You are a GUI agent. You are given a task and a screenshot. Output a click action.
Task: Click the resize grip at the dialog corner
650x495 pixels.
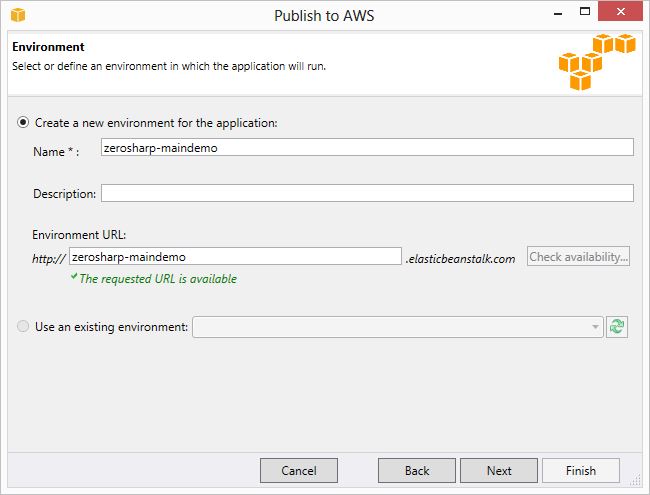pos(635,480)
